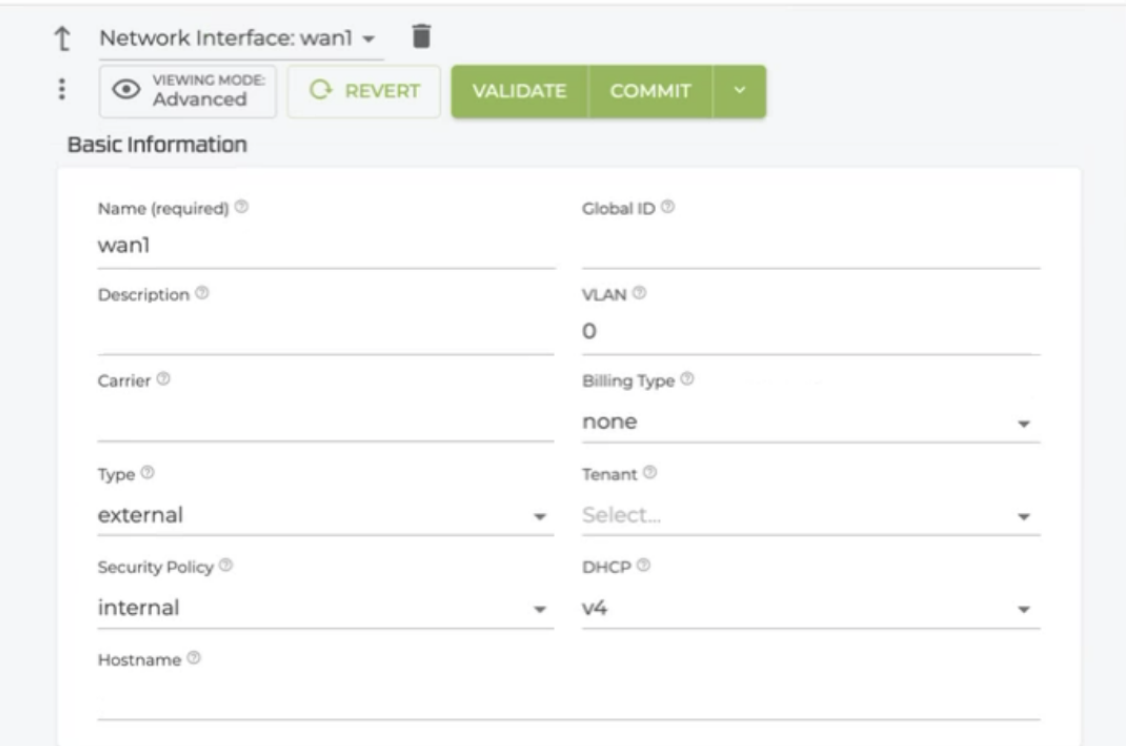Focus the Carrier input field

(x=326, y=421)
